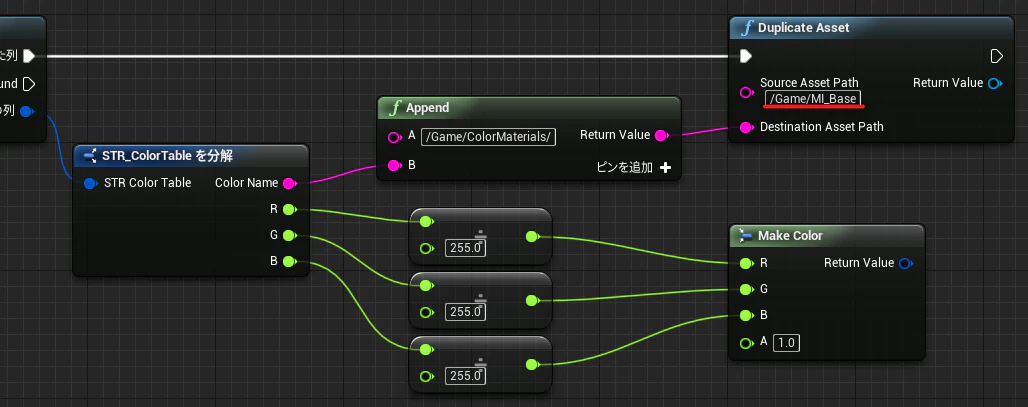Click Make Color G input pin
The height and width of the screenshot is (407, 1028).
pos(746,290)
